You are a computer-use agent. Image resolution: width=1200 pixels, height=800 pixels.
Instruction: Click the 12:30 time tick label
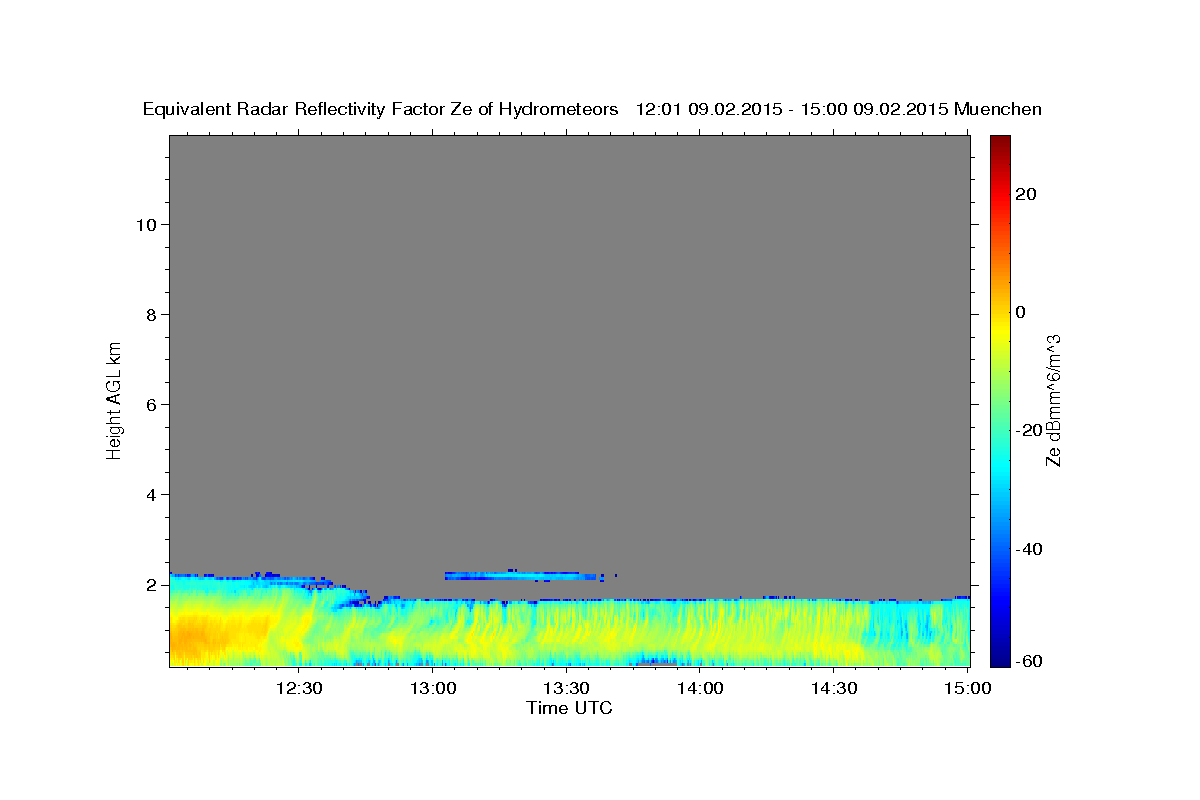click(x=298, y=688)
